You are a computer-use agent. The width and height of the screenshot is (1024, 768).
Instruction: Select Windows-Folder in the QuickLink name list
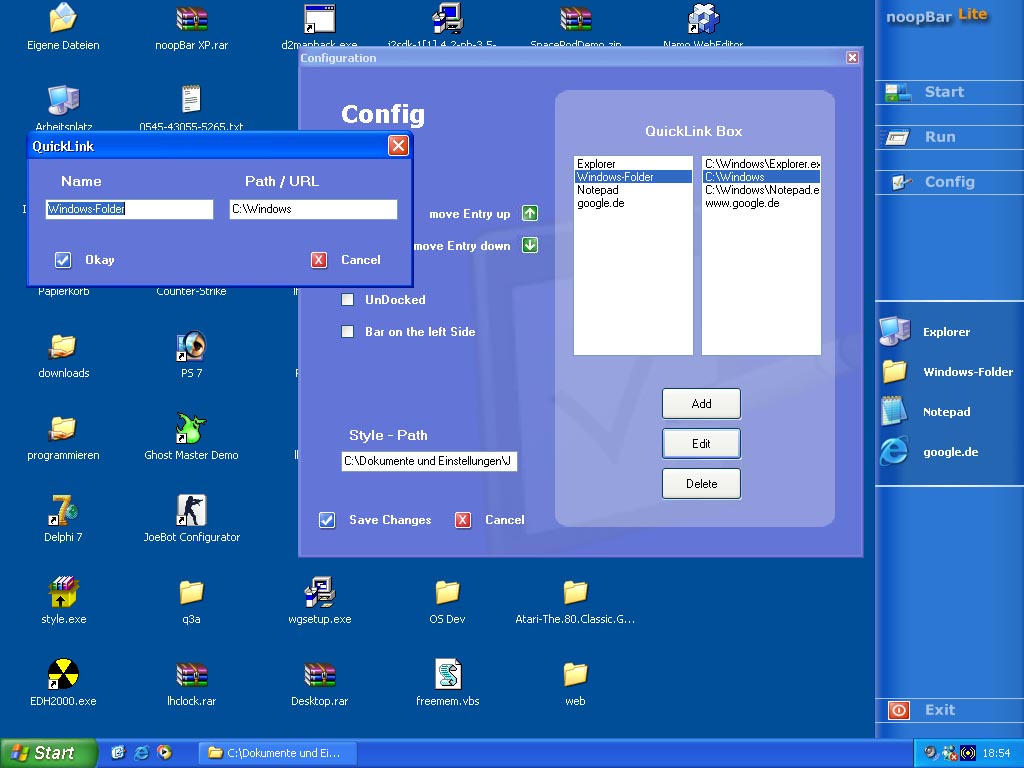pyautogui.click(x=633, y=177)
